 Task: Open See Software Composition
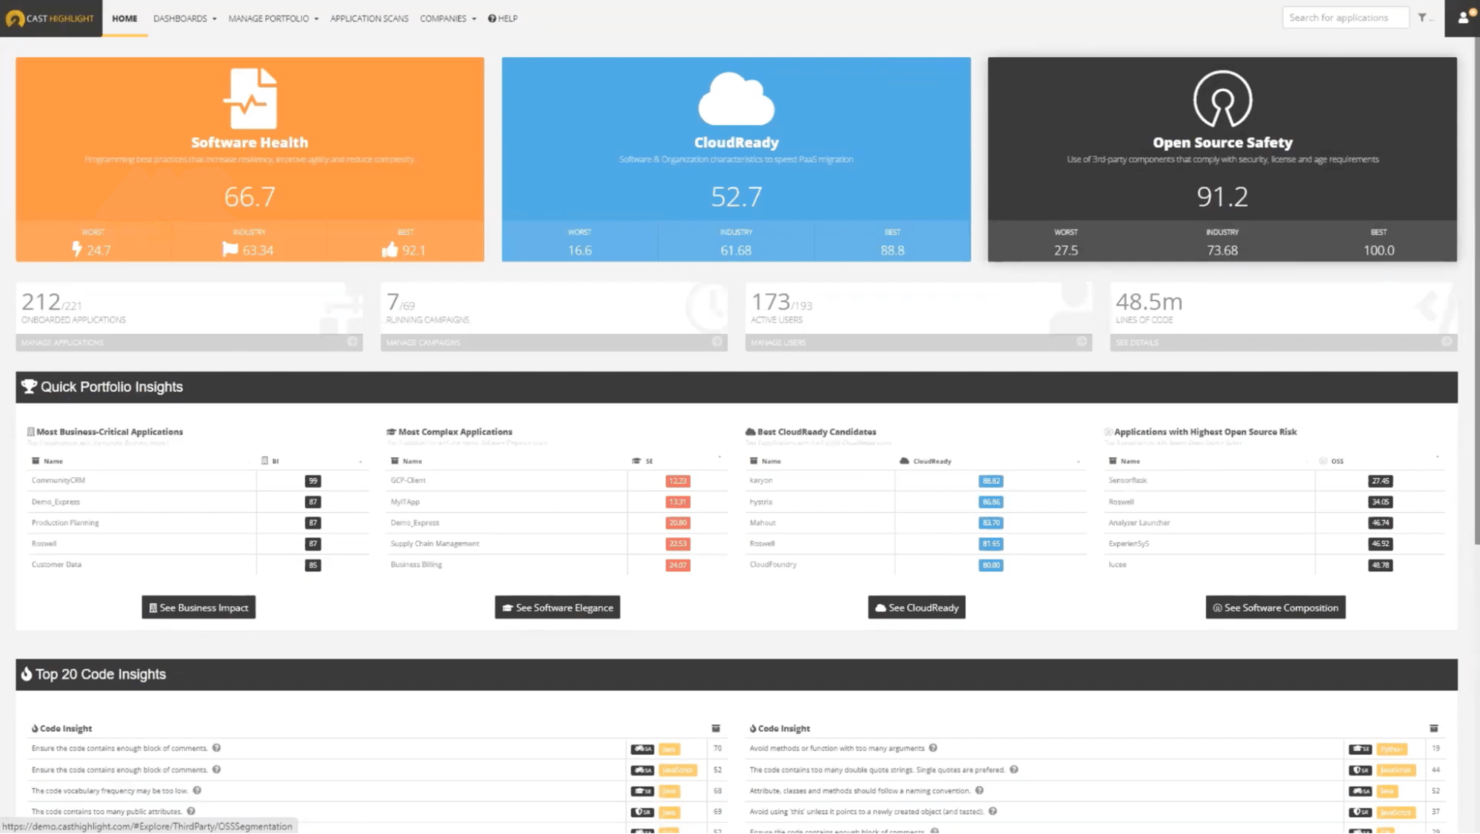pyautogui.click(x=1275, y=607)
